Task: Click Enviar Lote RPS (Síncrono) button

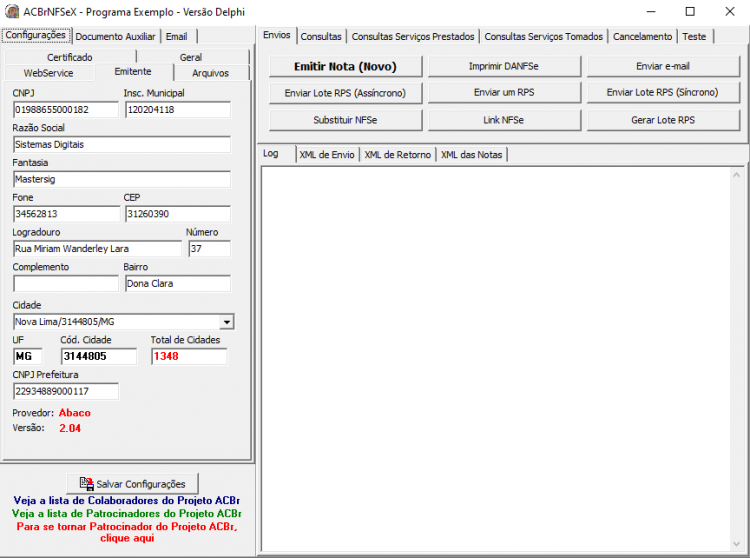Action: pos(663,93)
